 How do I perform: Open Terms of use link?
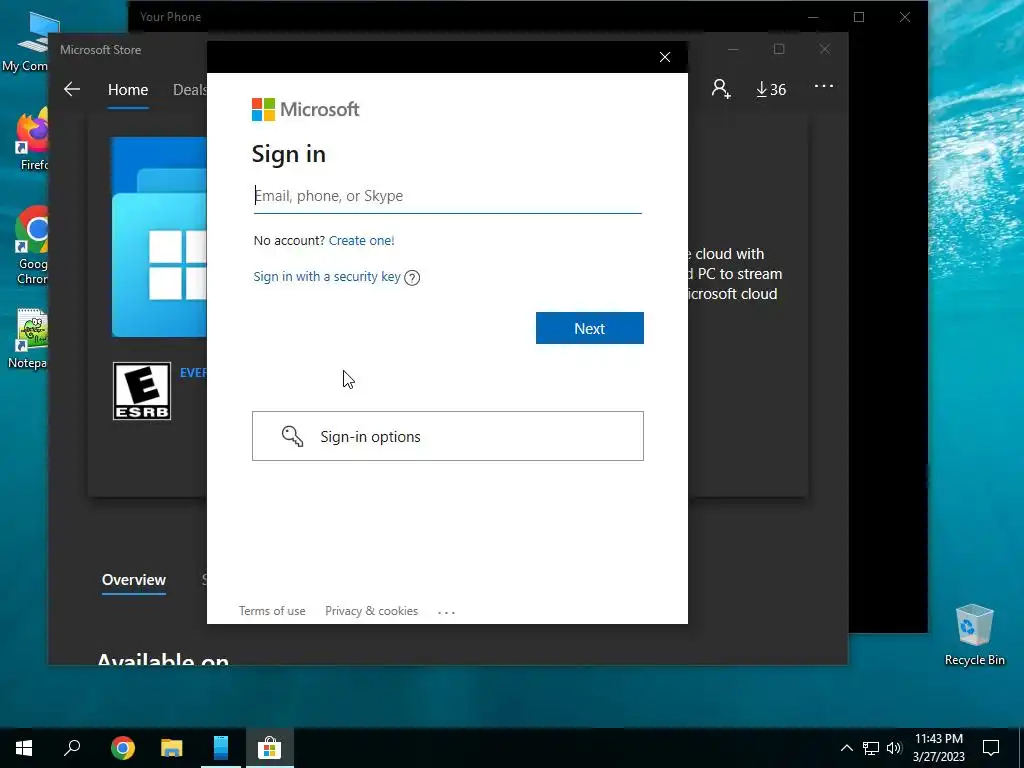click(x=272, y=611)
